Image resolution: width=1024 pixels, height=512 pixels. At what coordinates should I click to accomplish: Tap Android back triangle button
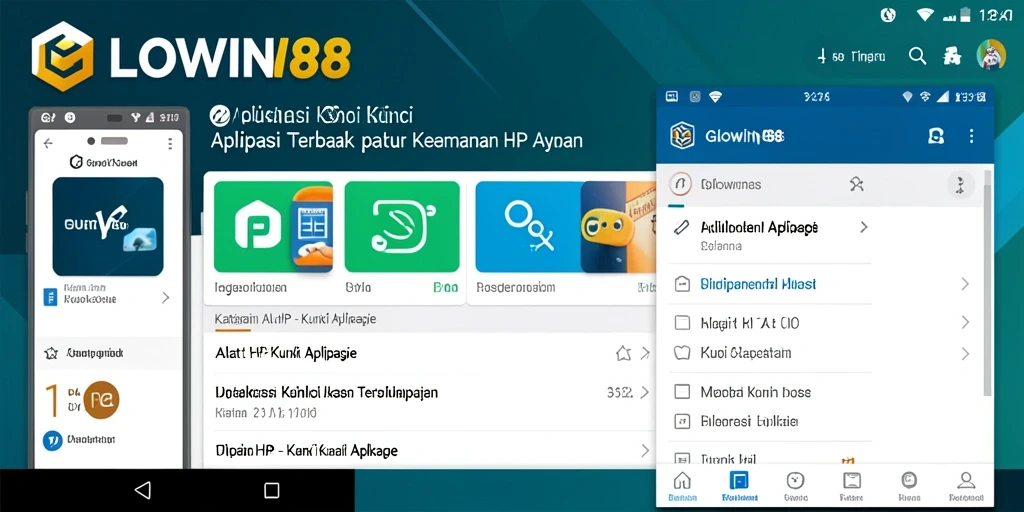tap(142, 490)
